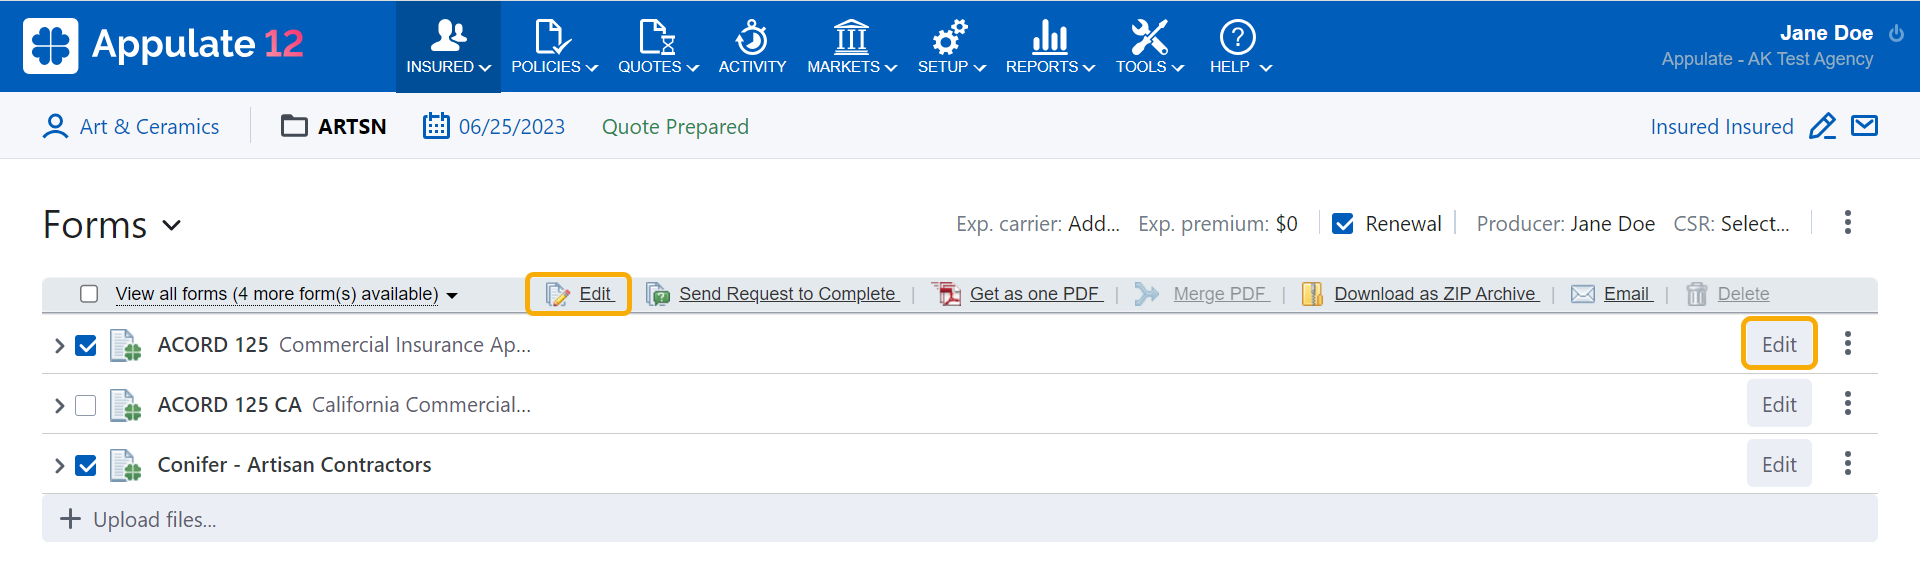Image resolution: width=1920 pixels, height=569 pixels.
Task: Open ACORD 125 CA California Commercial form
Action: click(x=344, y=405)
